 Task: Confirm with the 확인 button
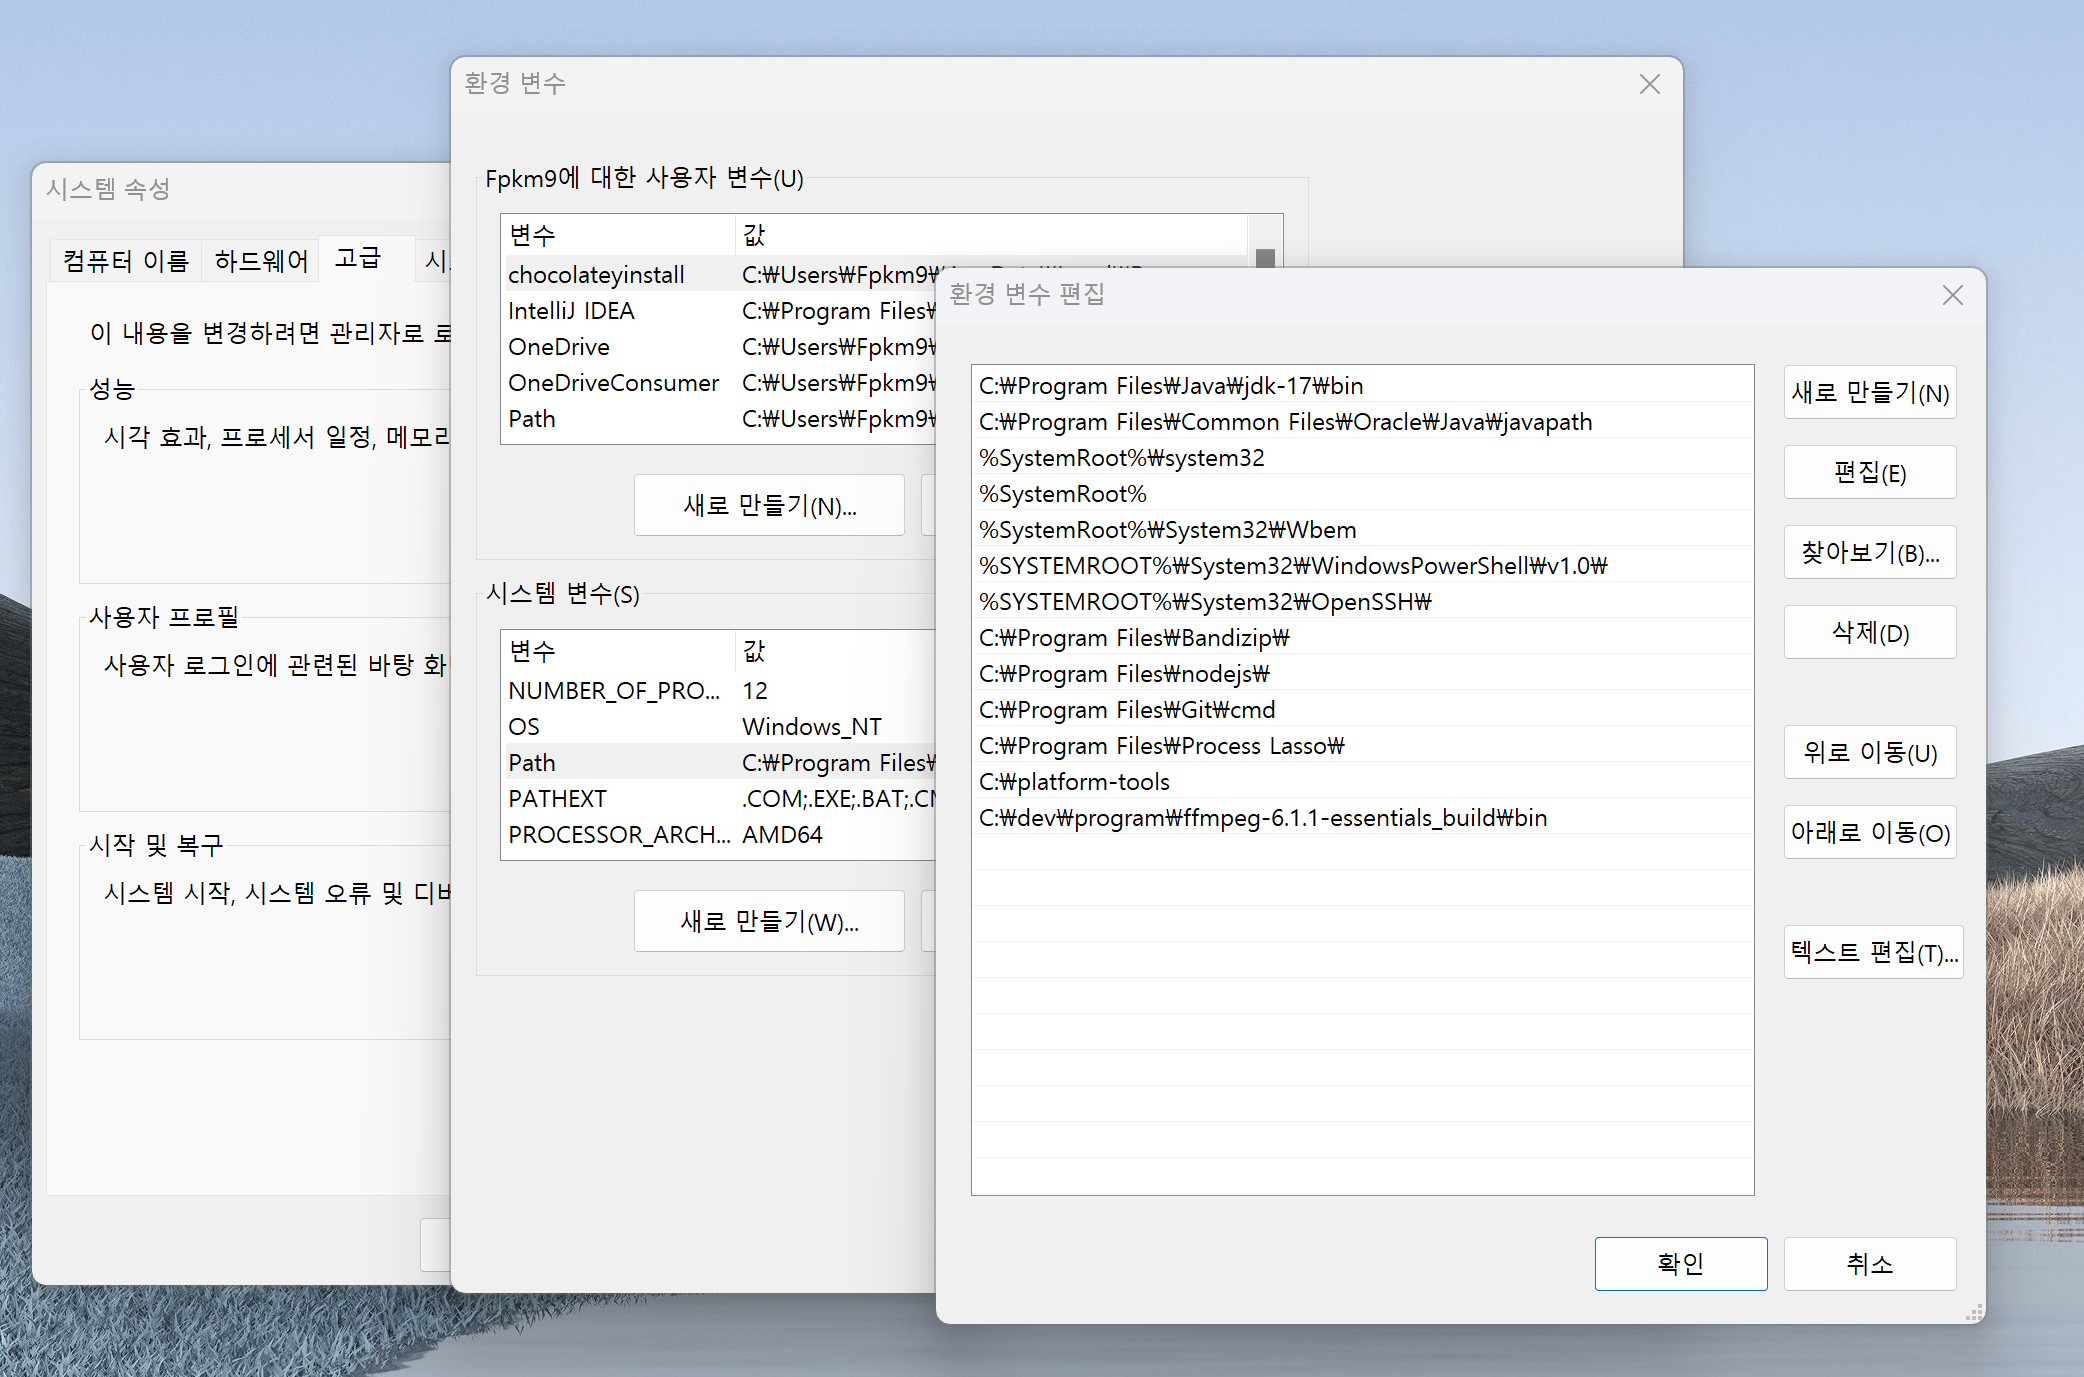1680,1264
